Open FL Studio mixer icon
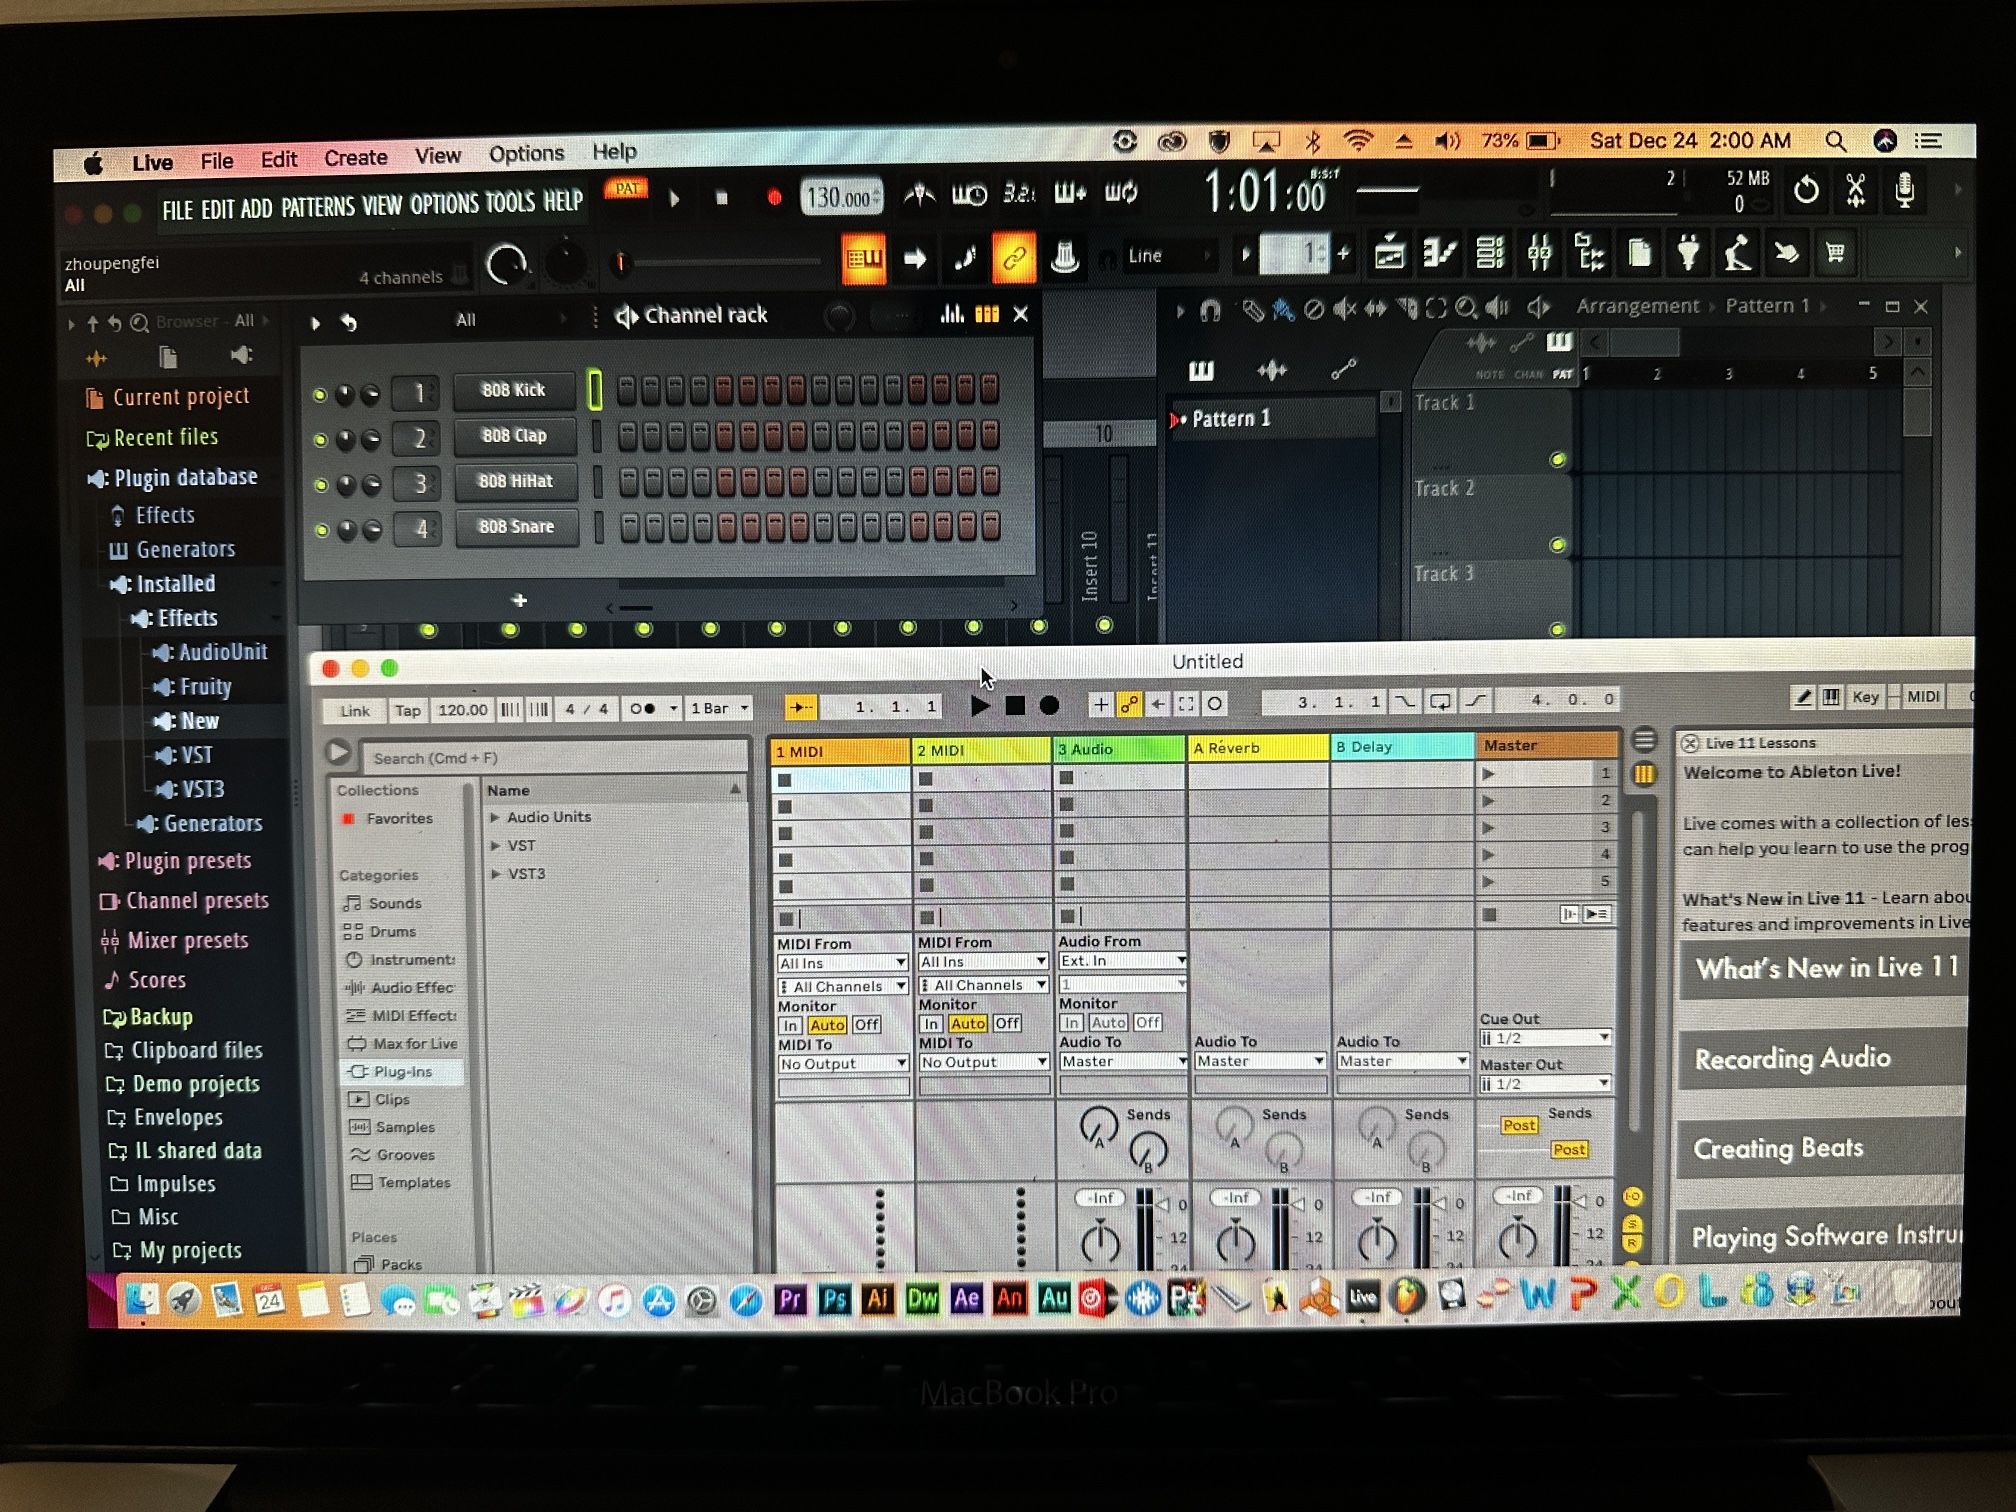The height and width of the screenshot is (1512, 2016). pos(1539,253)
